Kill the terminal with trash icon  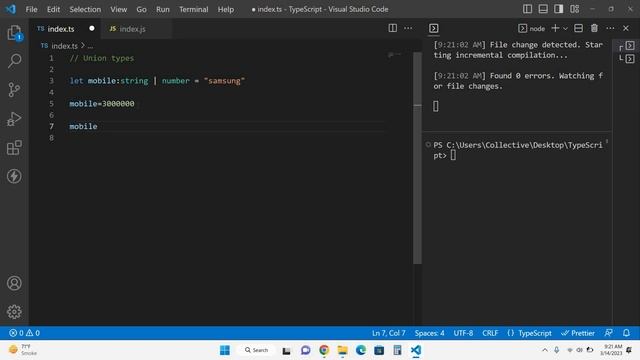[594, 28]
